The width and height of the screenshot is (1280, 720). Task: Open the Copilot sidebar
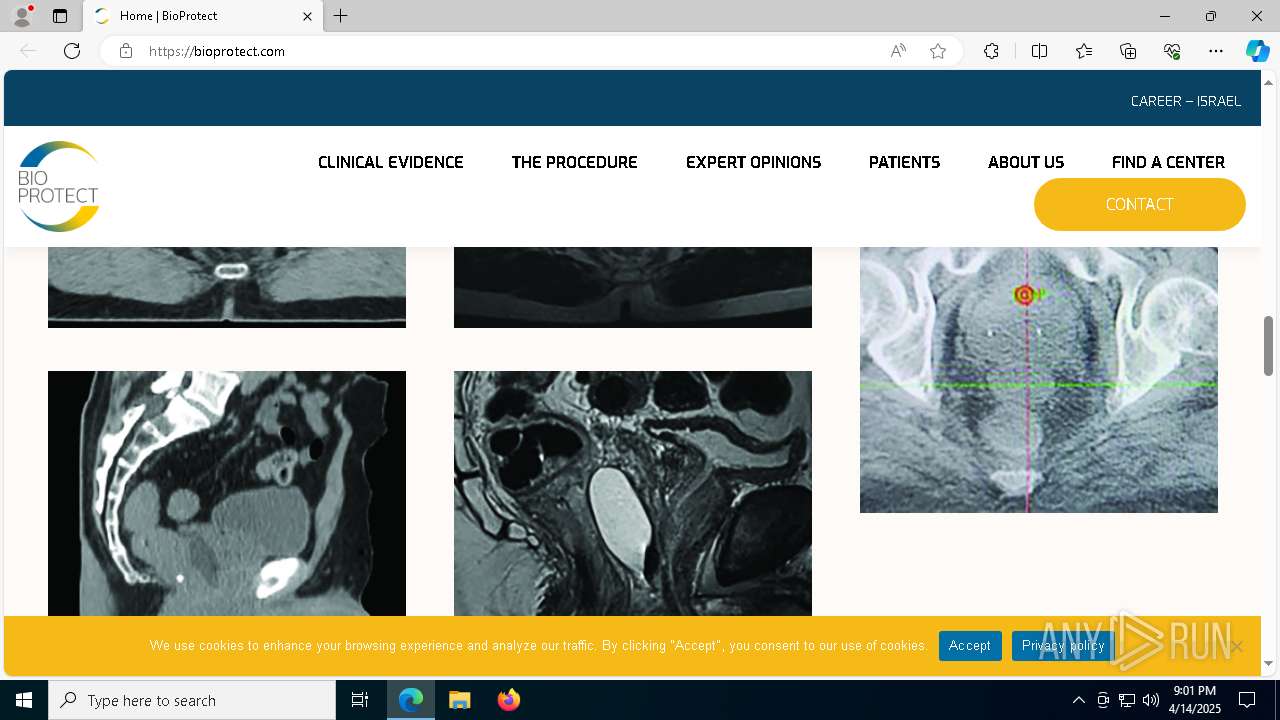(1257, 51)
